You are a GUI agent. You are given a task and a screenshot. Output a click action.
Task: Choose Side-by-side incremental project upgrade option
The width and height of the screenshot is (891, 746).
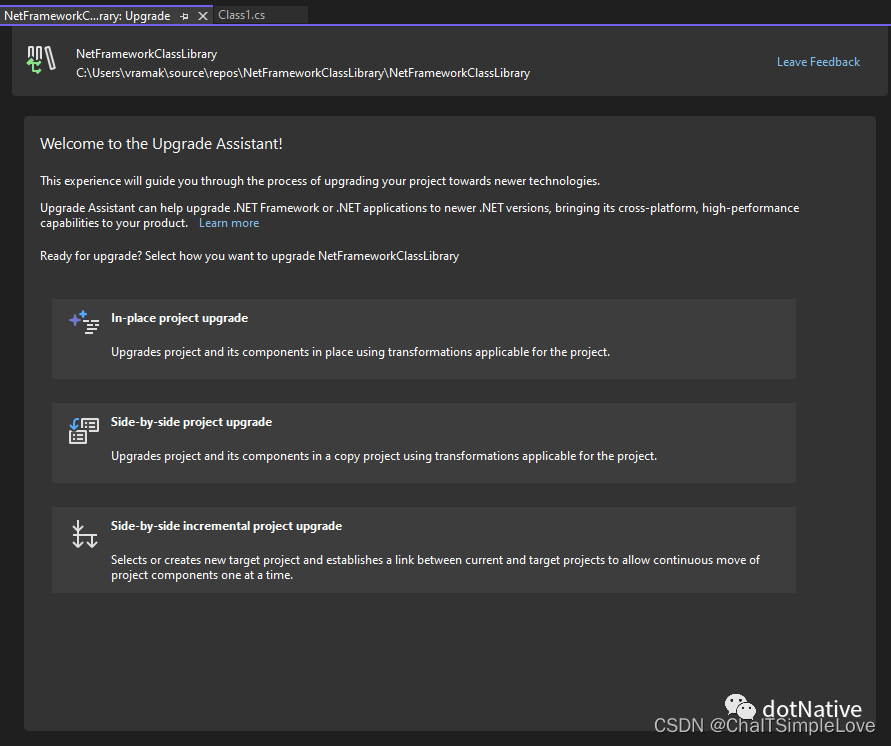[424, 550]
